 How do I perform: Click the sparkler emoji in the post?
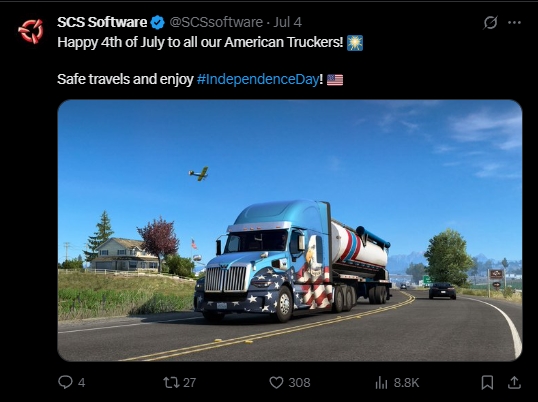[x=355, y=43]
